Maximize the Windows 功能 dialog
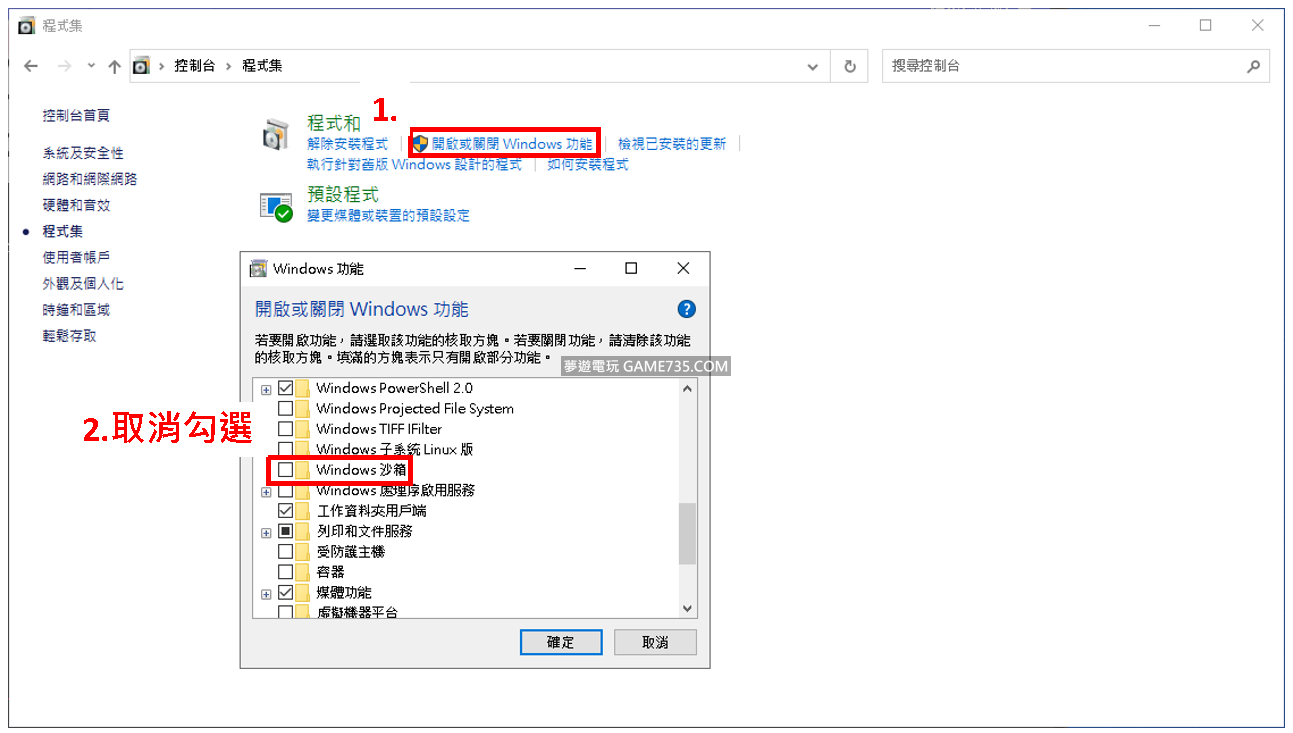1293x733 pixels. (631, 268)
